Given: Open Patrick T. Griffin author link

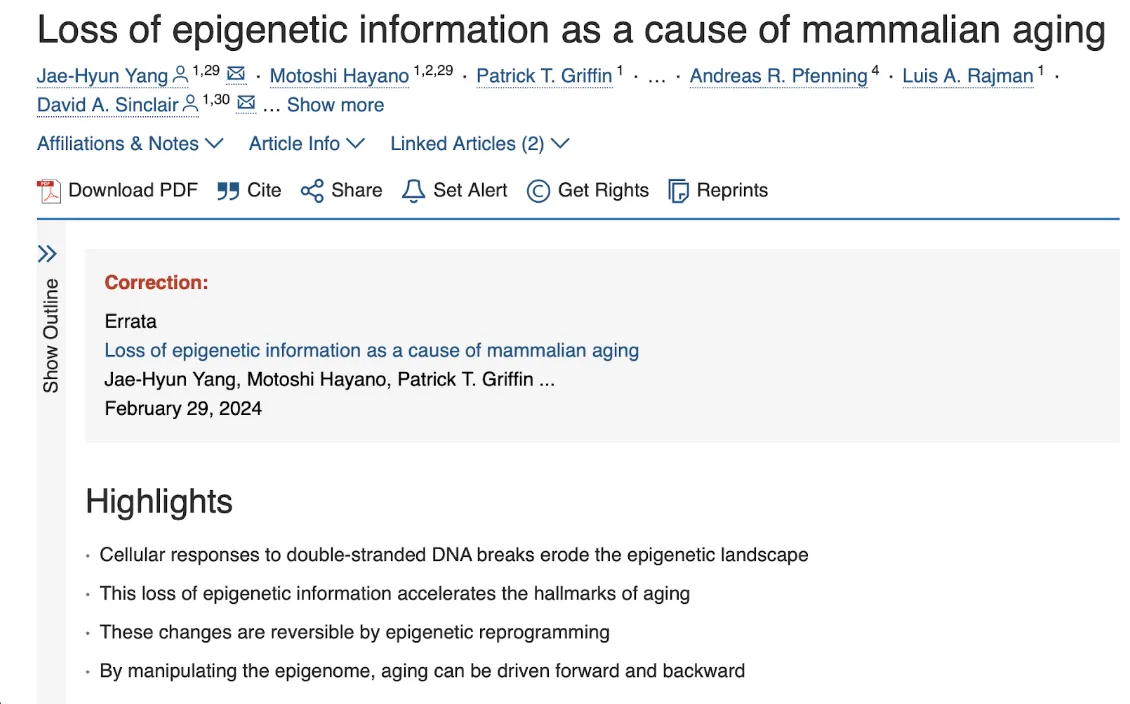Looking at the screenshot, I should (x=544, y=76).
